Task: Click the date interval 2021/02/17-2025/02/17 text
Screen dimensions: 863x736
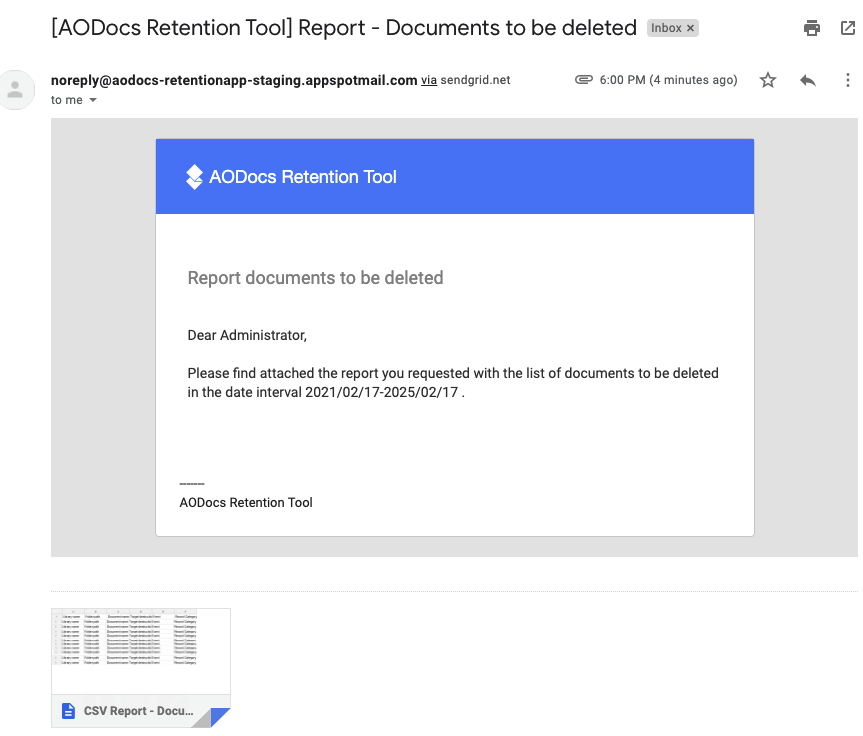Action: (x=381, y=392)
